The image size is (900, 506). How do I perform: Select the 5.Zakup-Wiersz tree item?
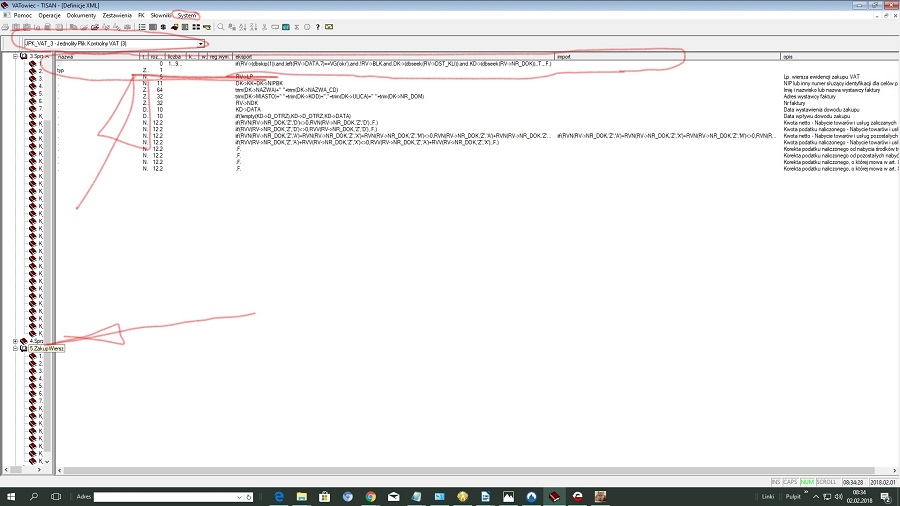point(46,348)
